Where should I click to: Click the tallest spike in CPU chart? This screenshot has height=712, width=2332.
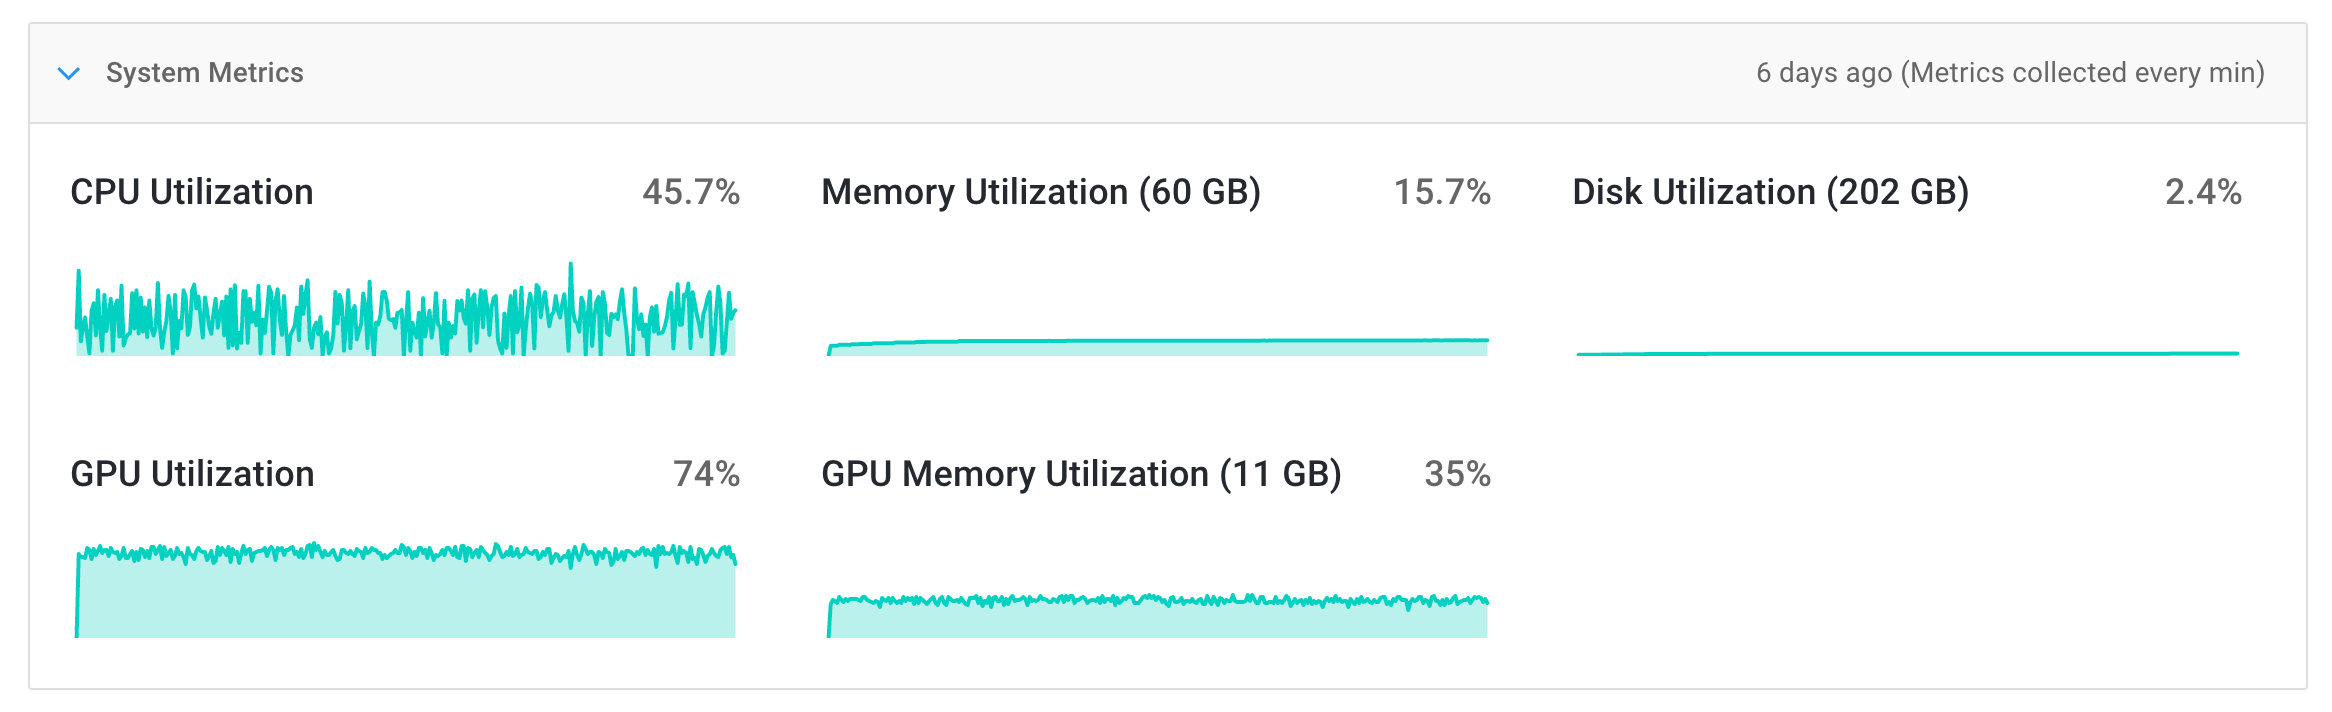click(x=571, y=268)
